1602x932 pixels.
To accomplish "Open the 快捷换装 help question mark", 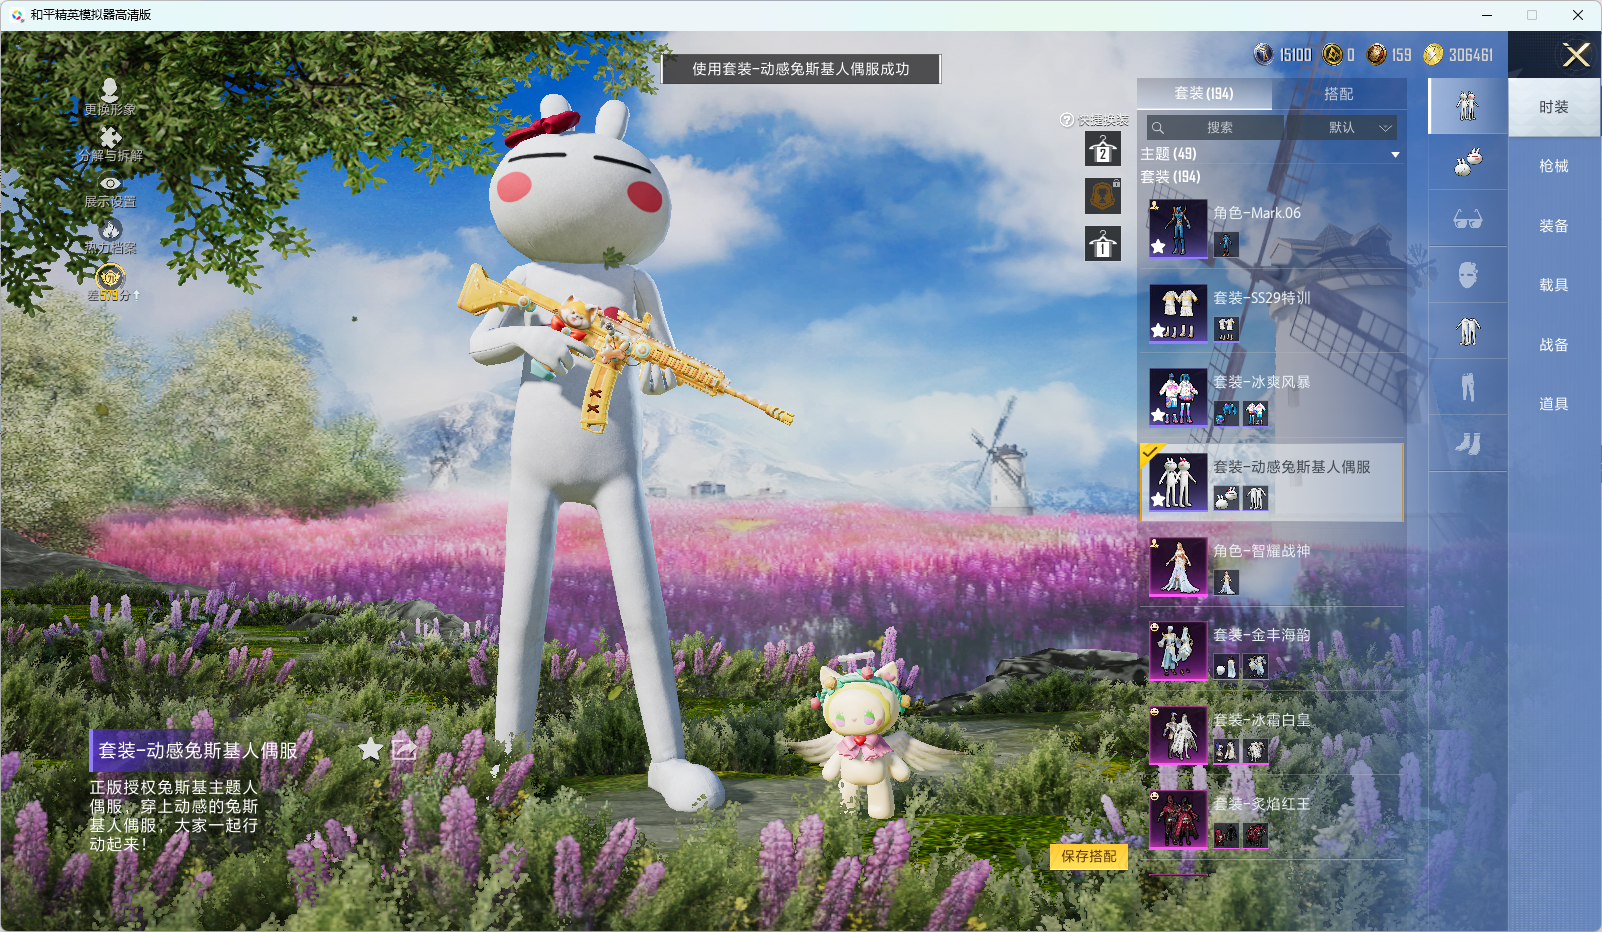I will (1067, 120).
